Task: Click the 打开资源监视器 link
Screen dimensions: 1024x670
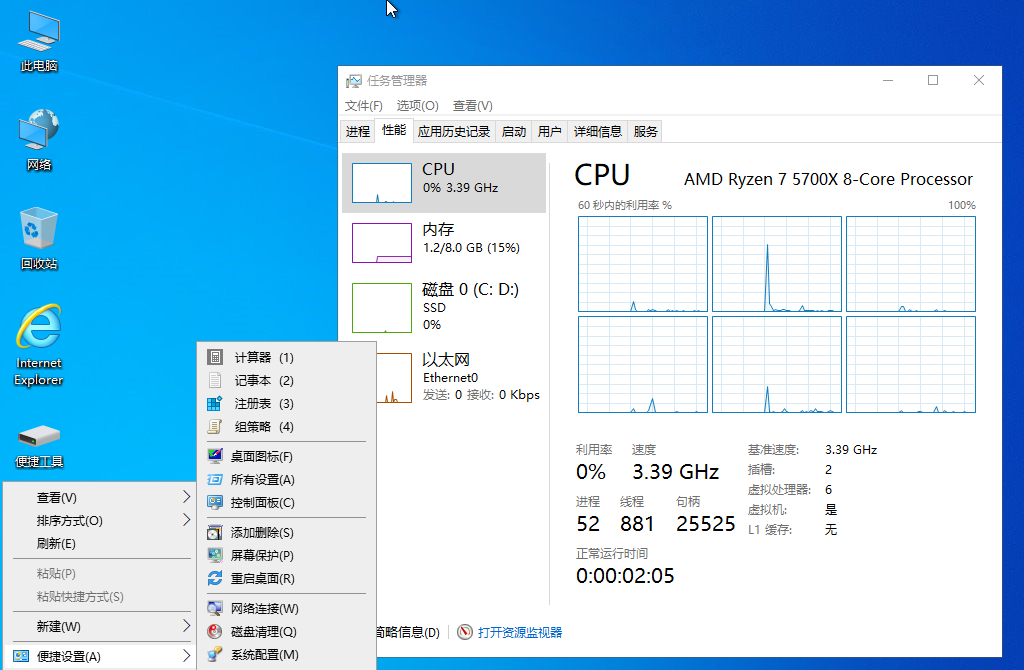Action: [x=520, y=632]
